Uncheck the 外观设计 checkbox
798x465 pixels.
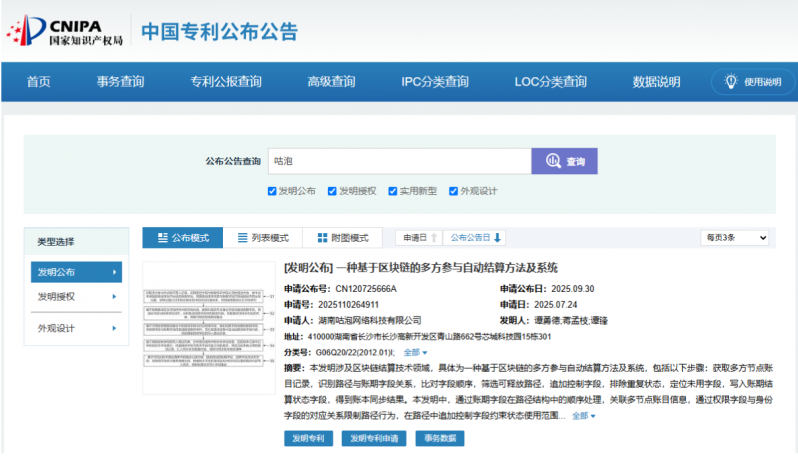pyautogui.click(x=455, y=190)
